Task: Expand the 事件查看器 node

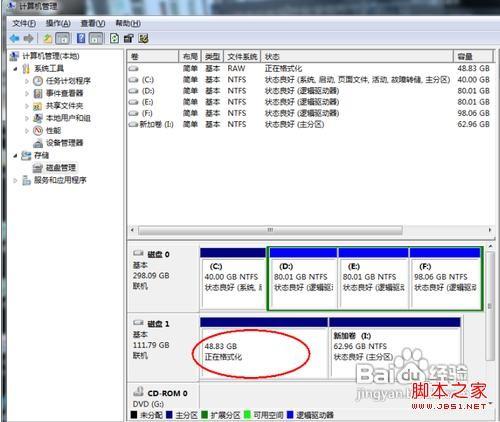Action: (27, 93)
